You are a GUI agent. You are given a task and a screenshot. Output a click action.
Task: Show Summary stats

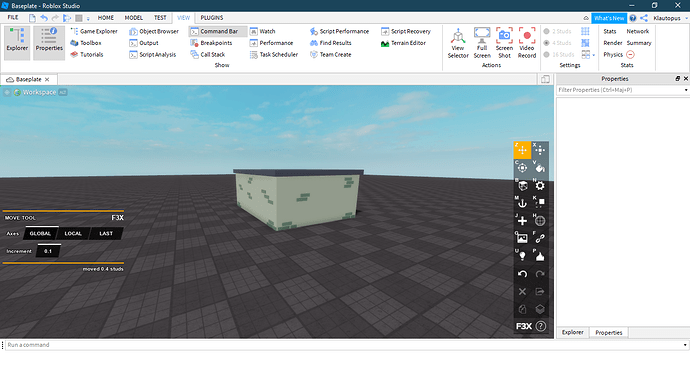pyautogui.click(x=639, y=43)
